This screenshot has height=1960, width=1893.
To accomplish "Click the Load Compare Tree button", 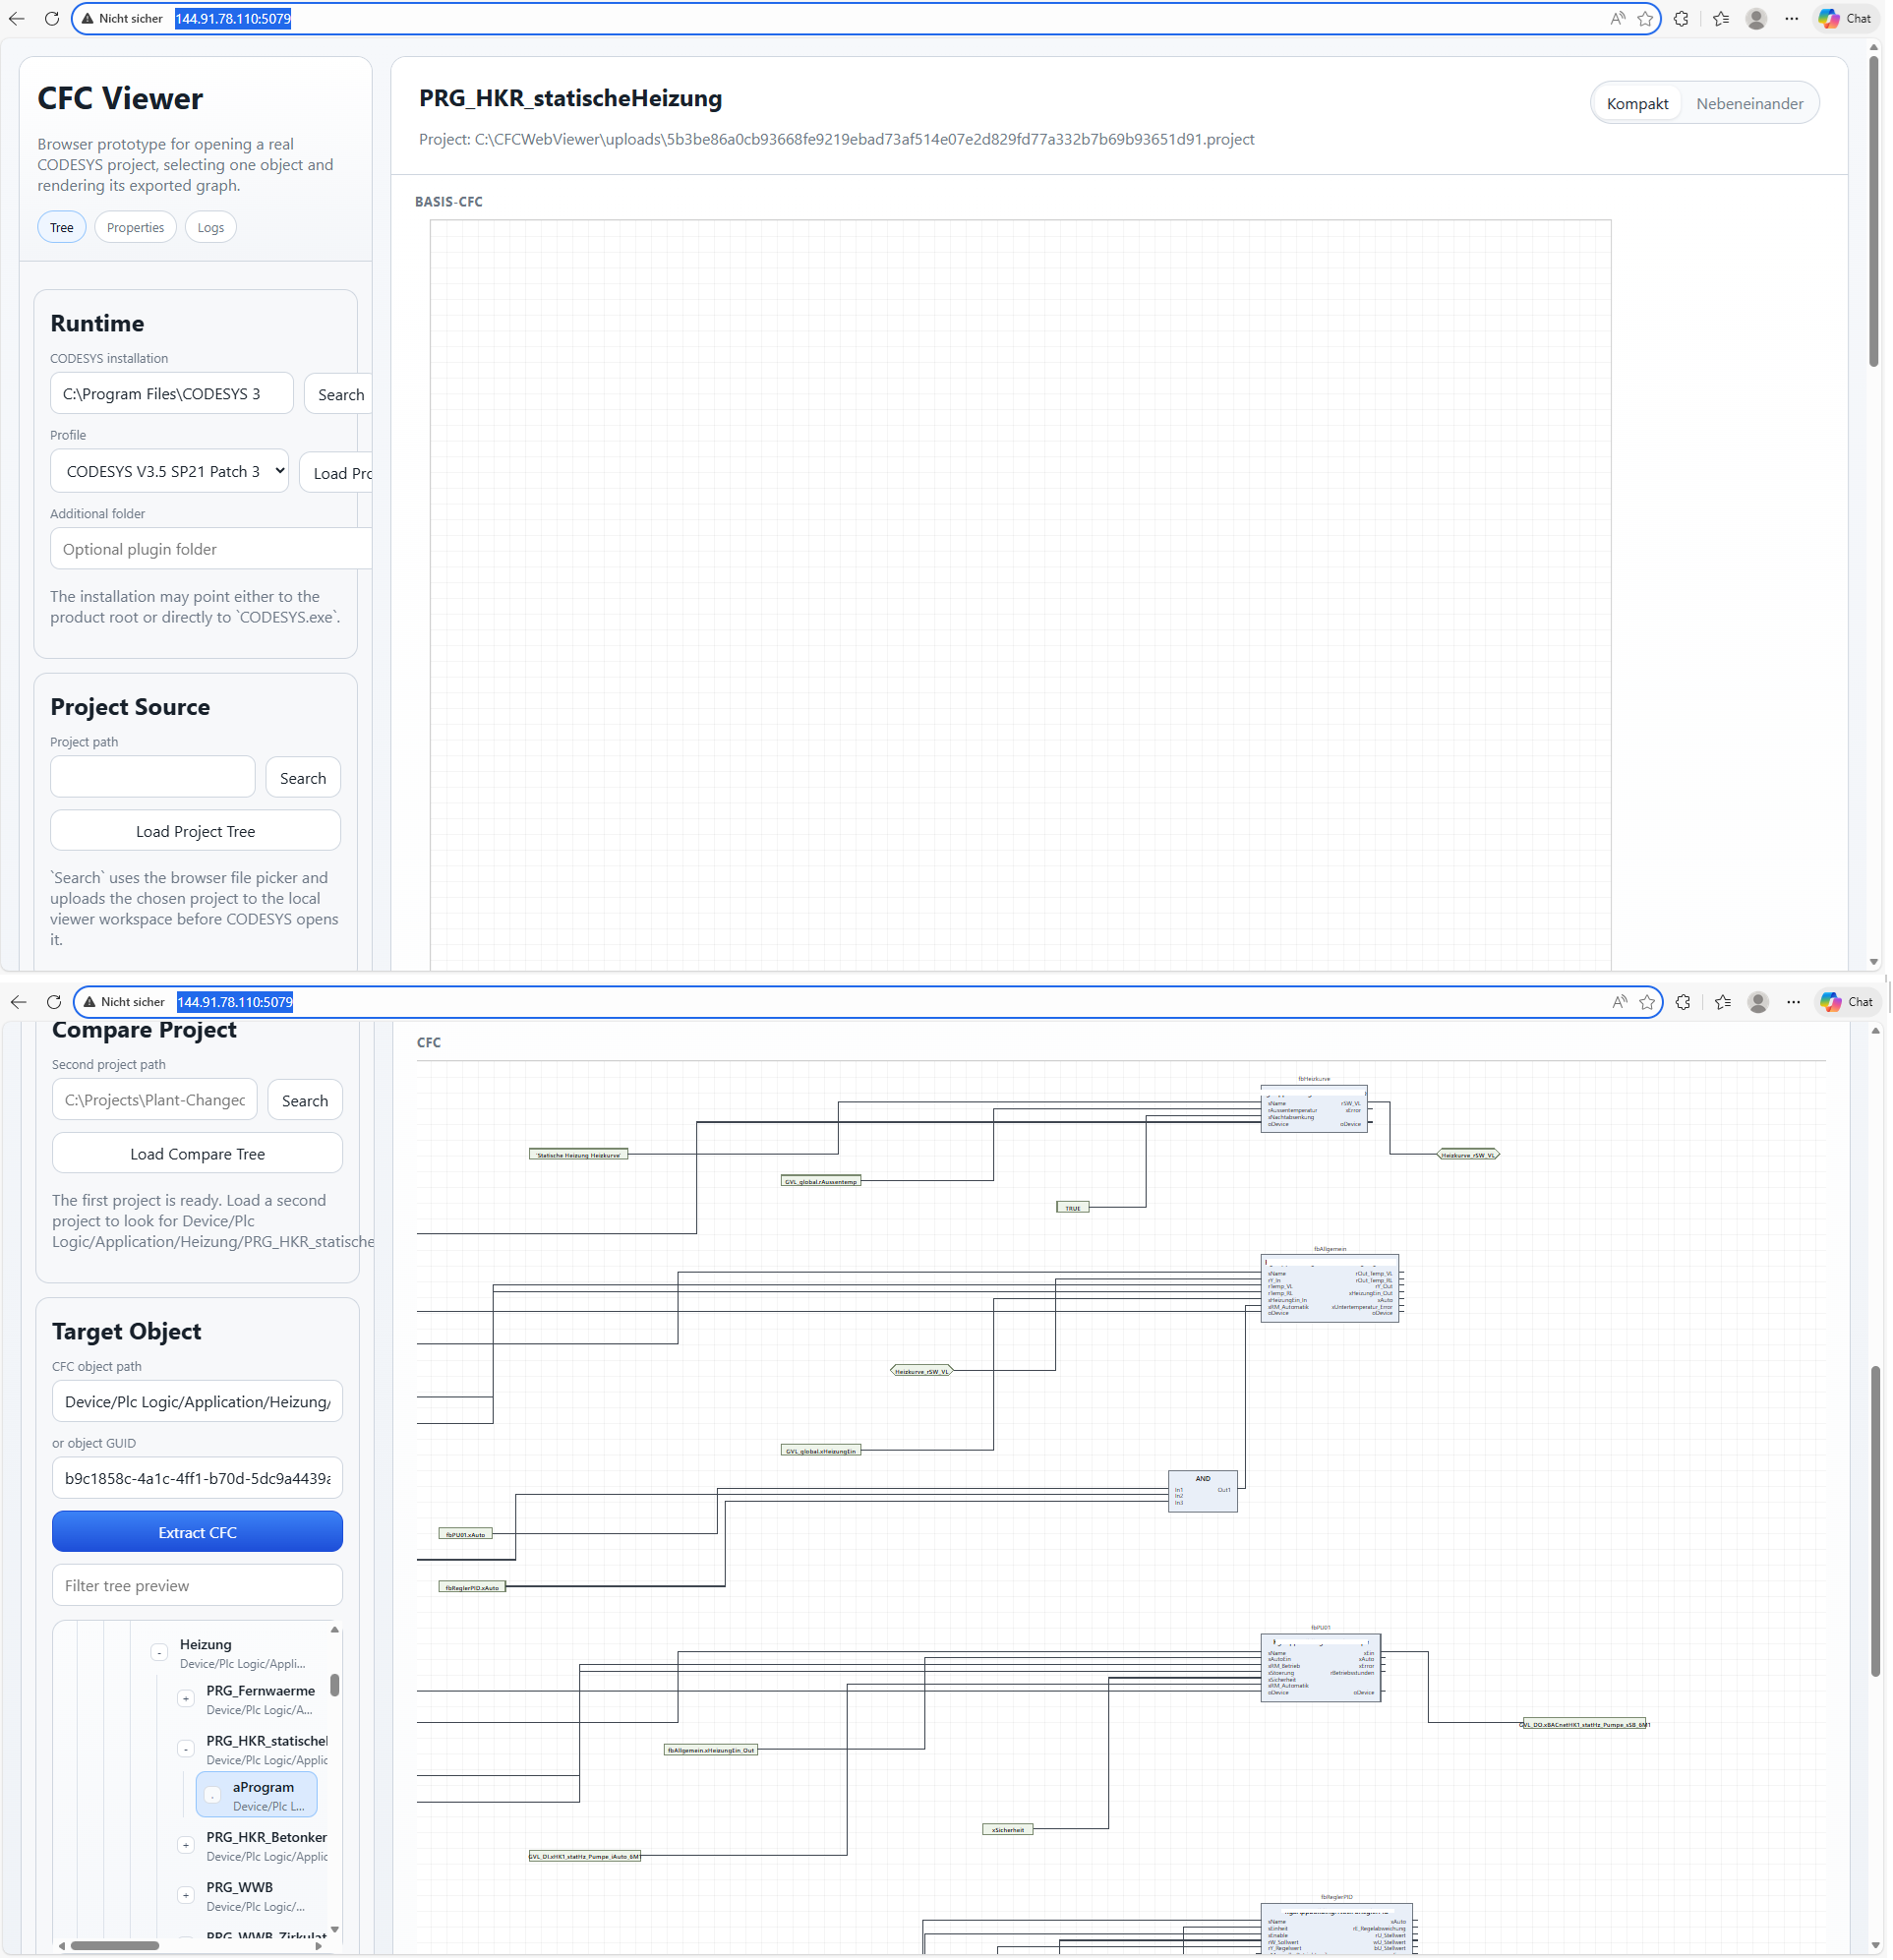I will 197,1155.
